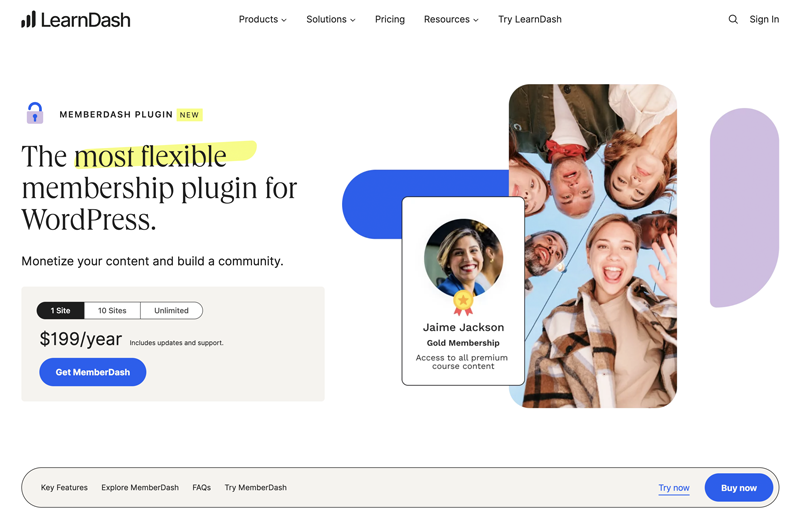
Task: Click the $199/year price text
Action: click(80, 339)
